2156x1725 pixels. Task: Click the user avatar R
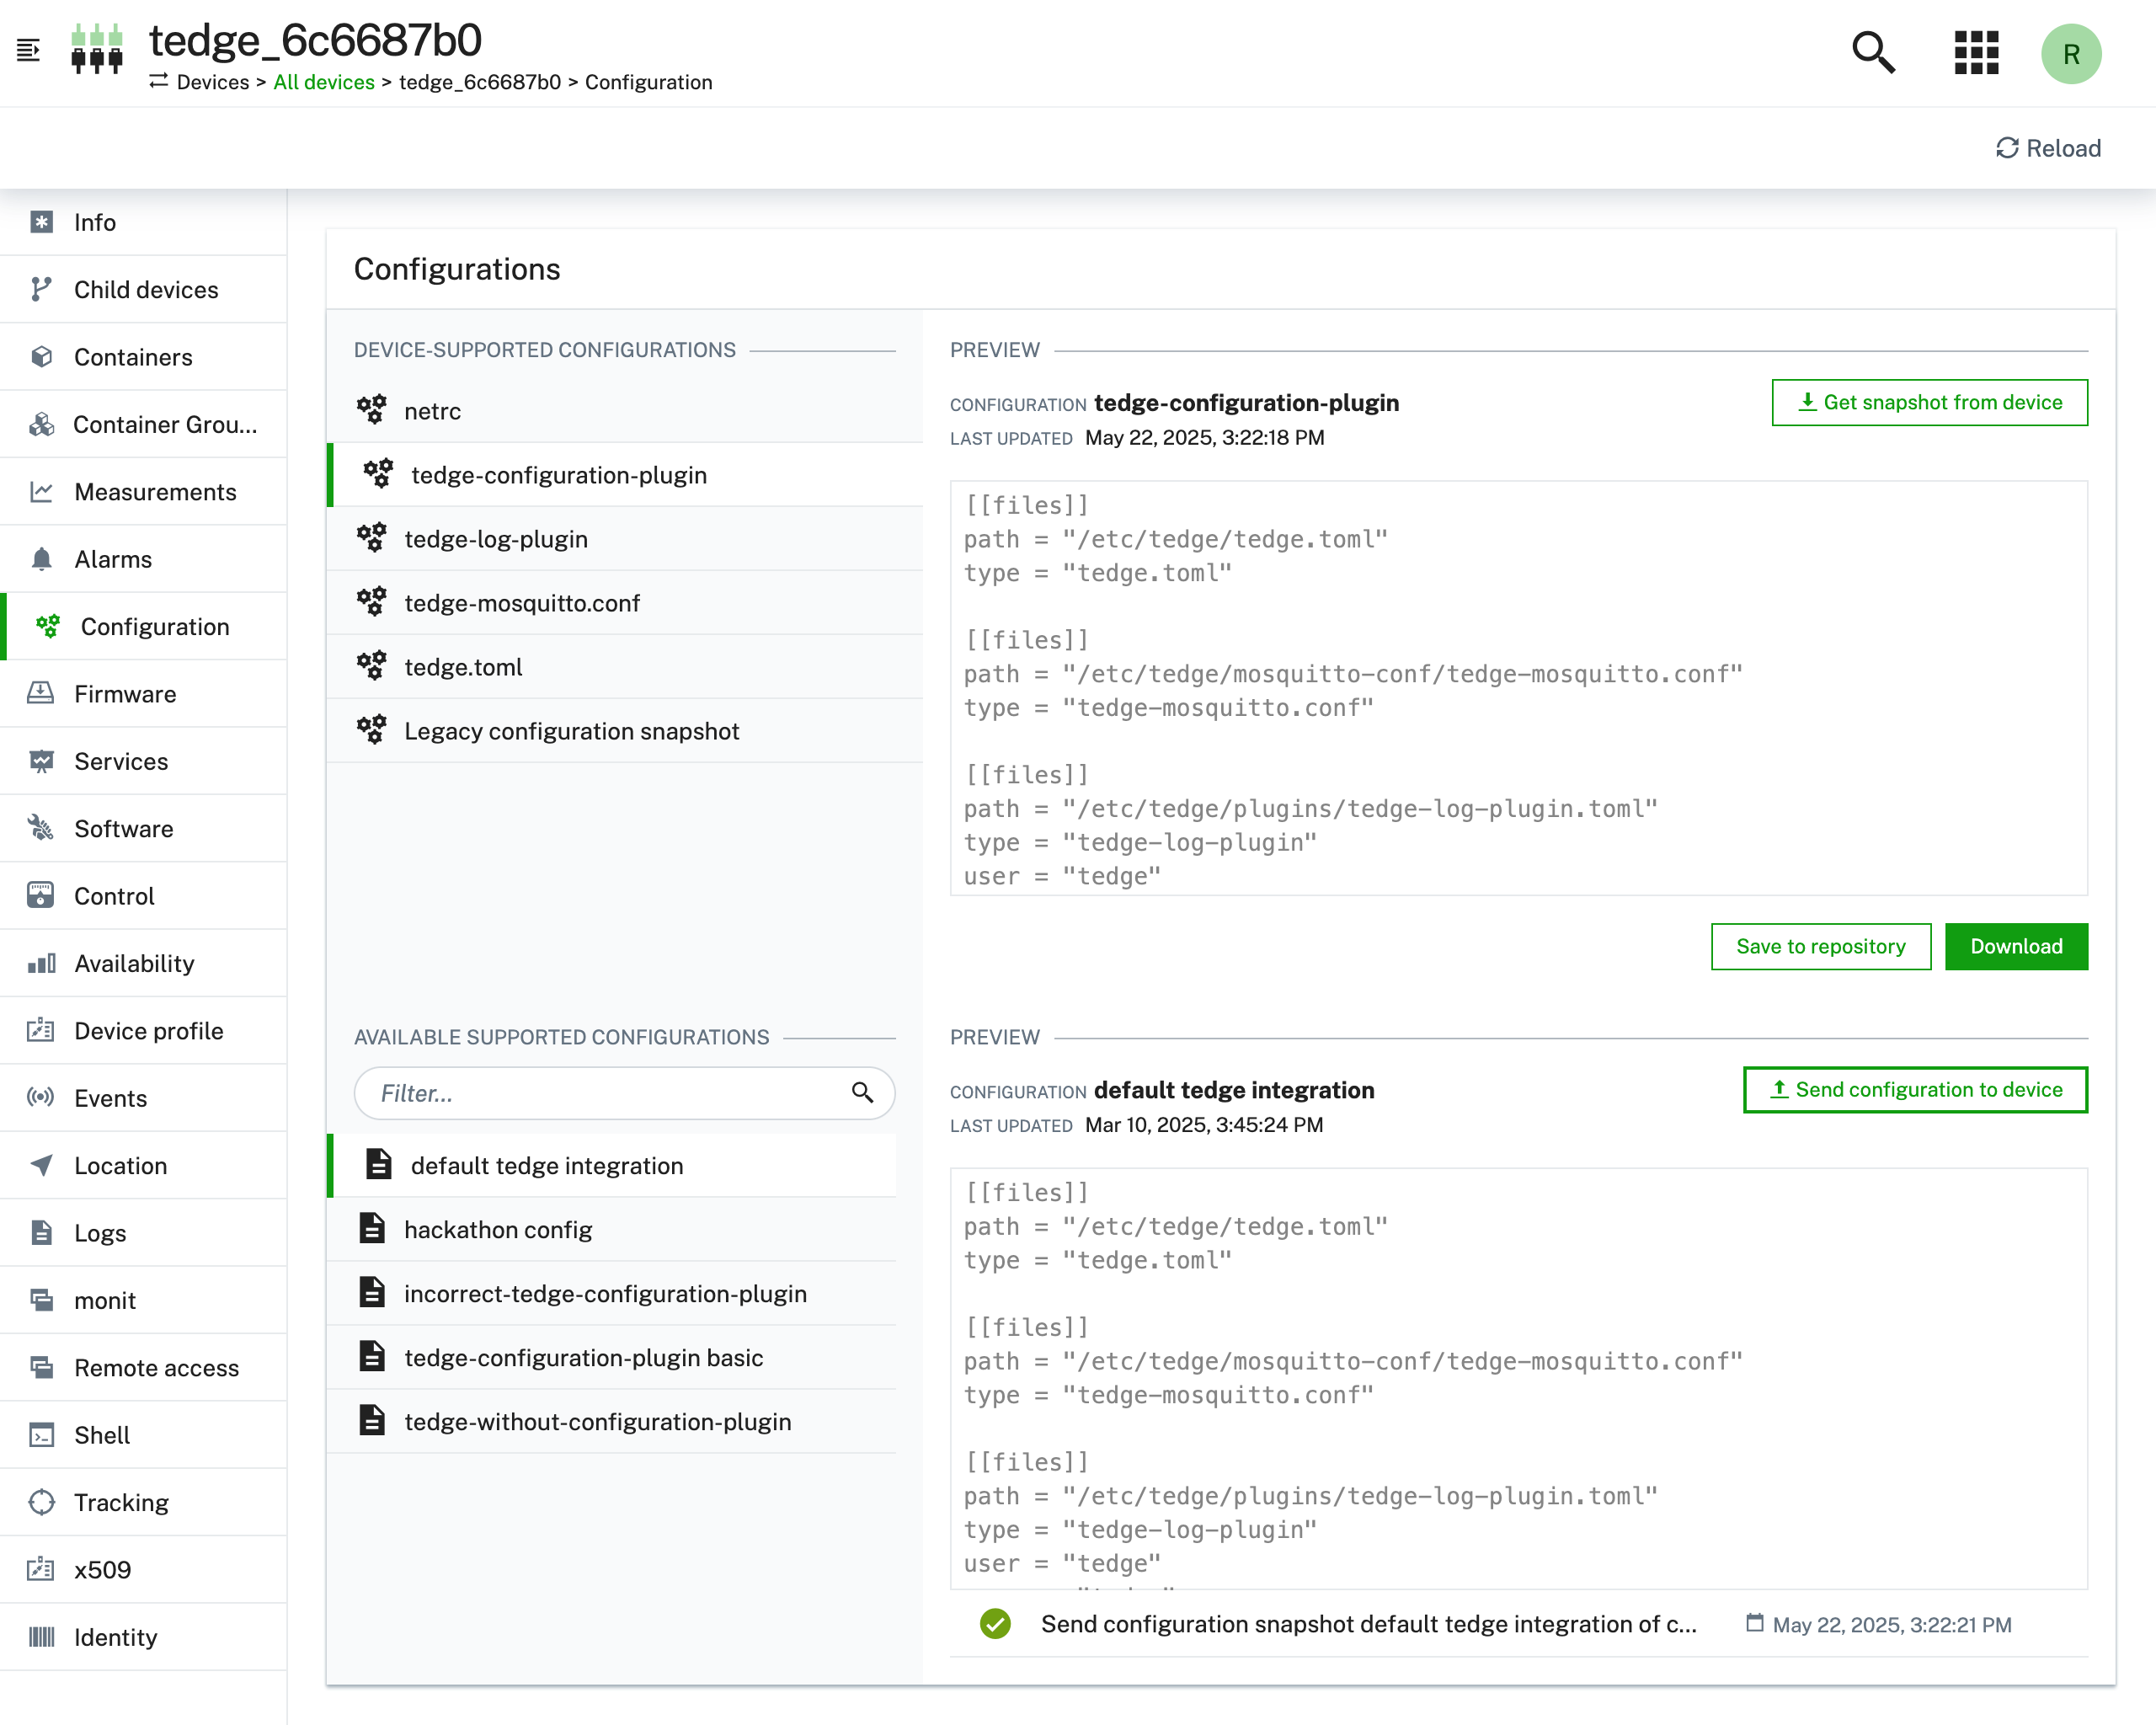coord(2070,54)
